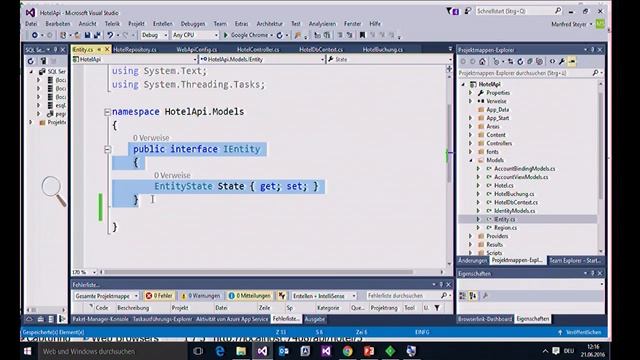
Task: Toggle the 0 Warnungen warnings filter
Action: point(201,296)
